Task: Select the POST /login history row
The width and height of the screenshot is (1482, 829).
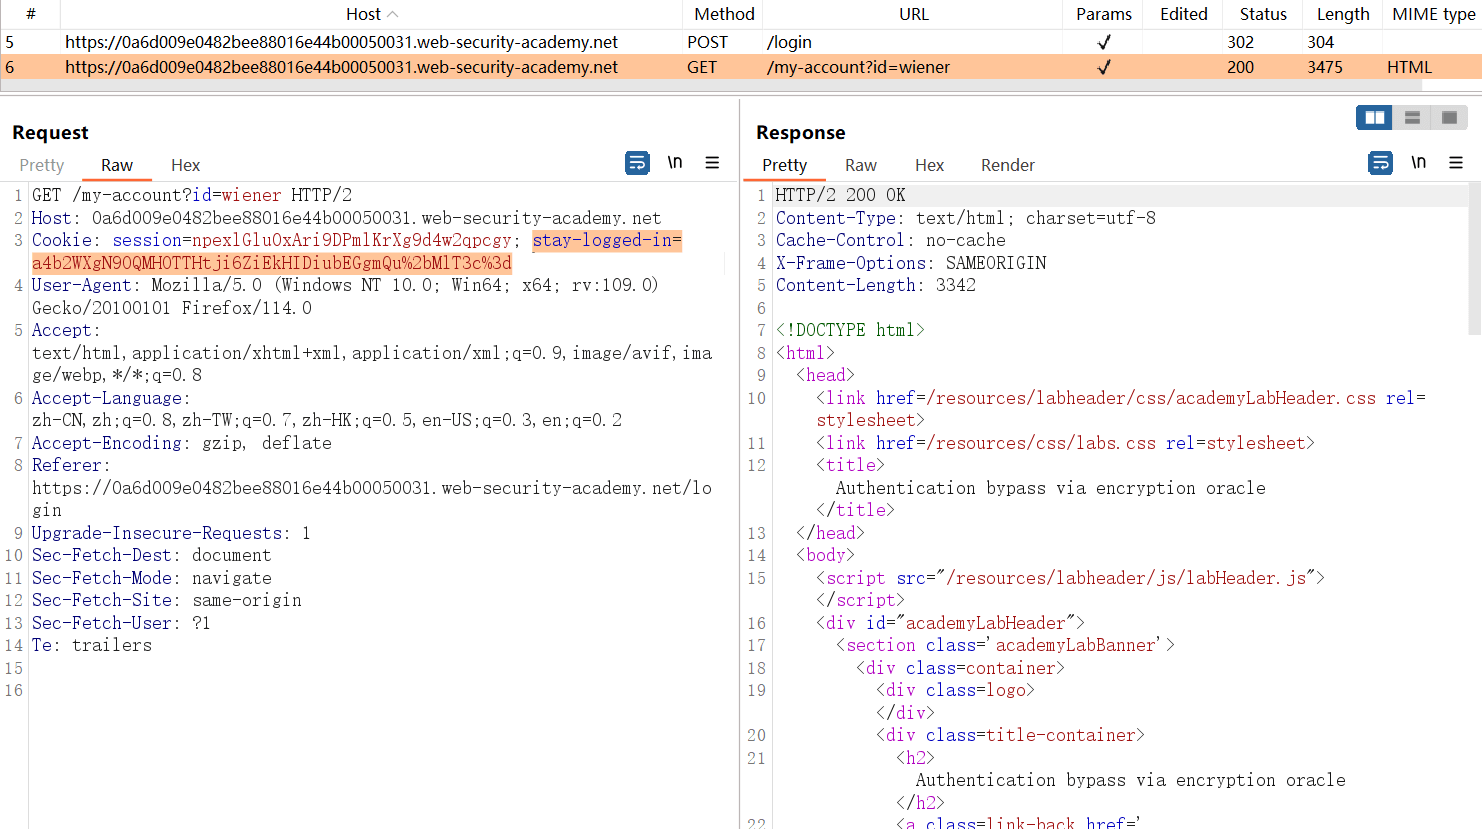Action: [341, 42]
